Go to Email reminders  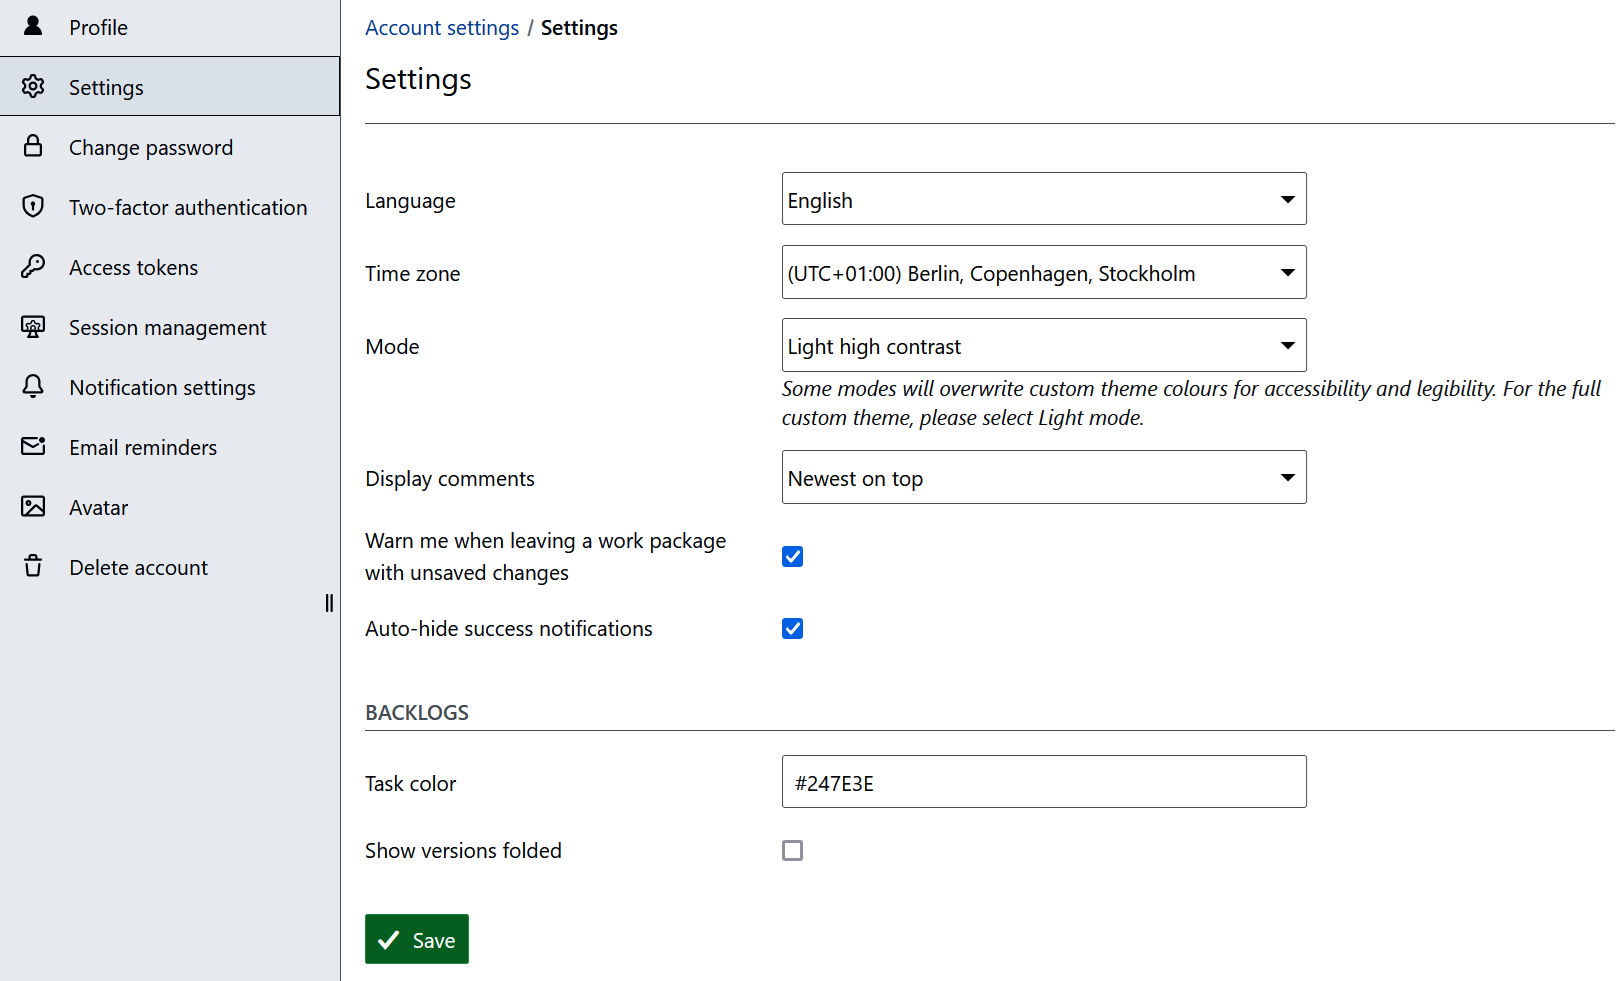point(170,447)
